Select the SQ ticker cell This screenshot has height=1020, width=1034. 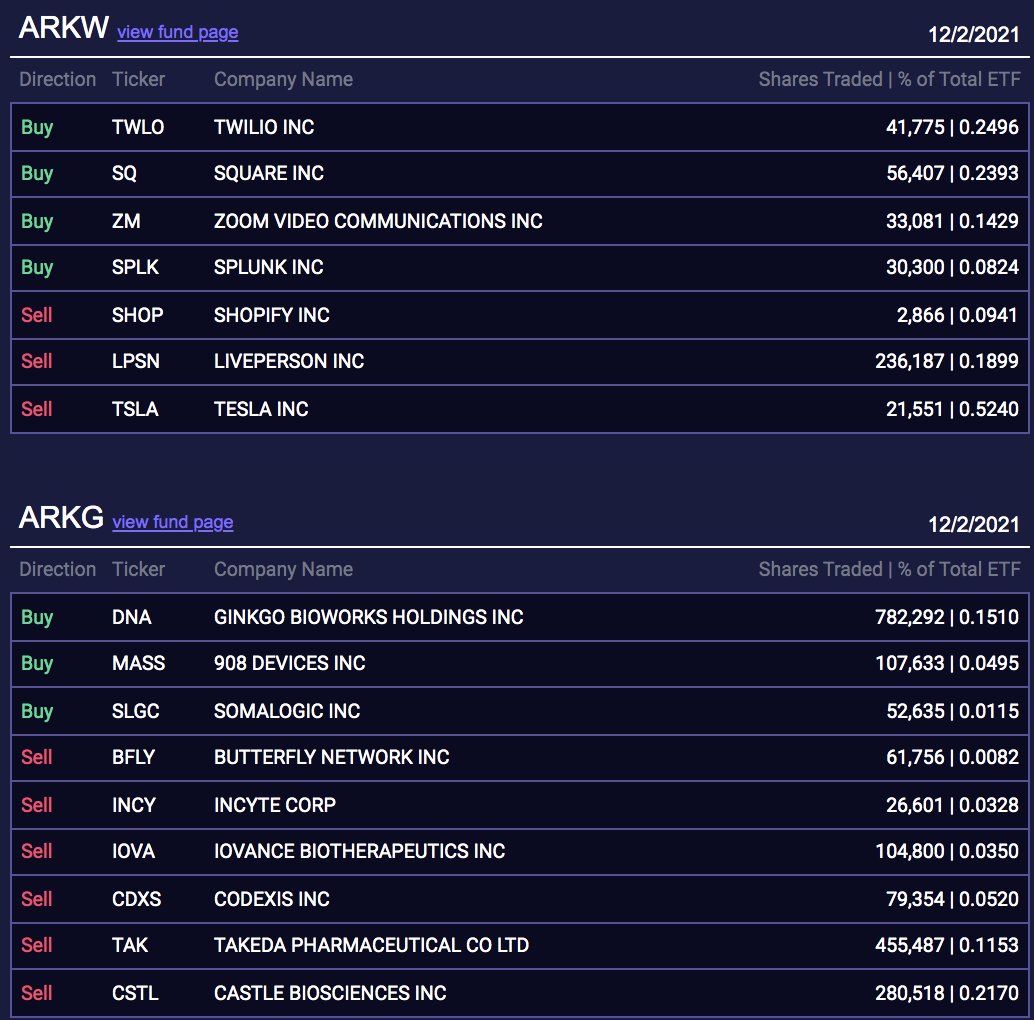pyautogui.click(x=124, y=173)
